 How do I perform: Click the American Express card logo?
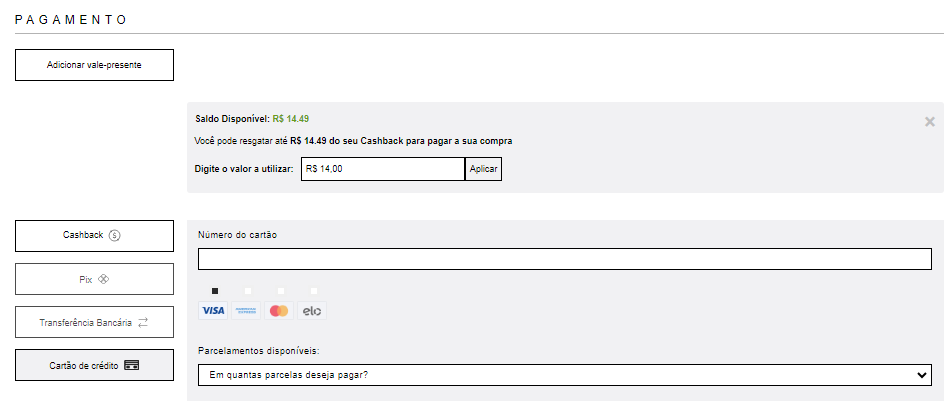tap(246, 311)
